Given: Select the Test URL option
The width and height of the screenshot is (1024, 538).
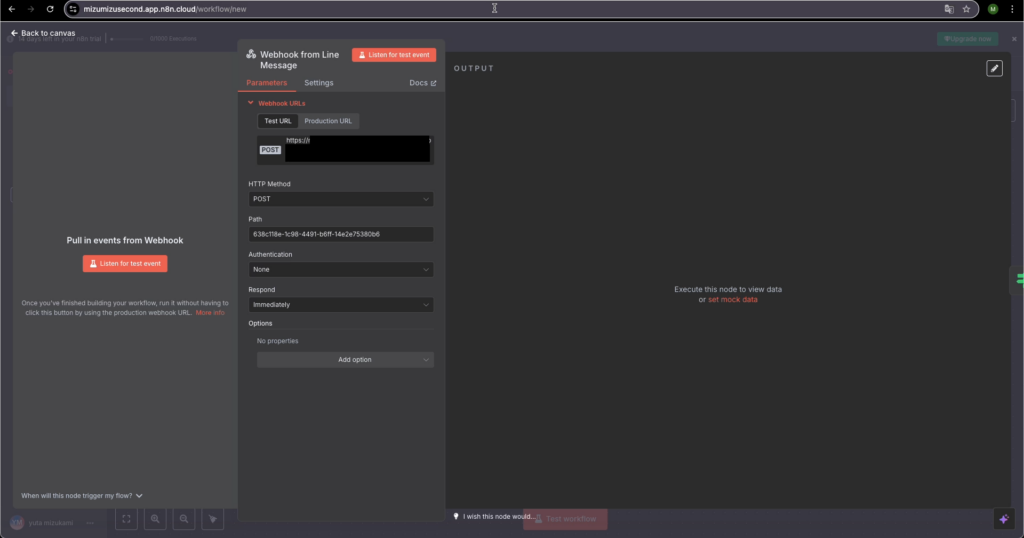Looking at the screenshot, I should [278, 121].
